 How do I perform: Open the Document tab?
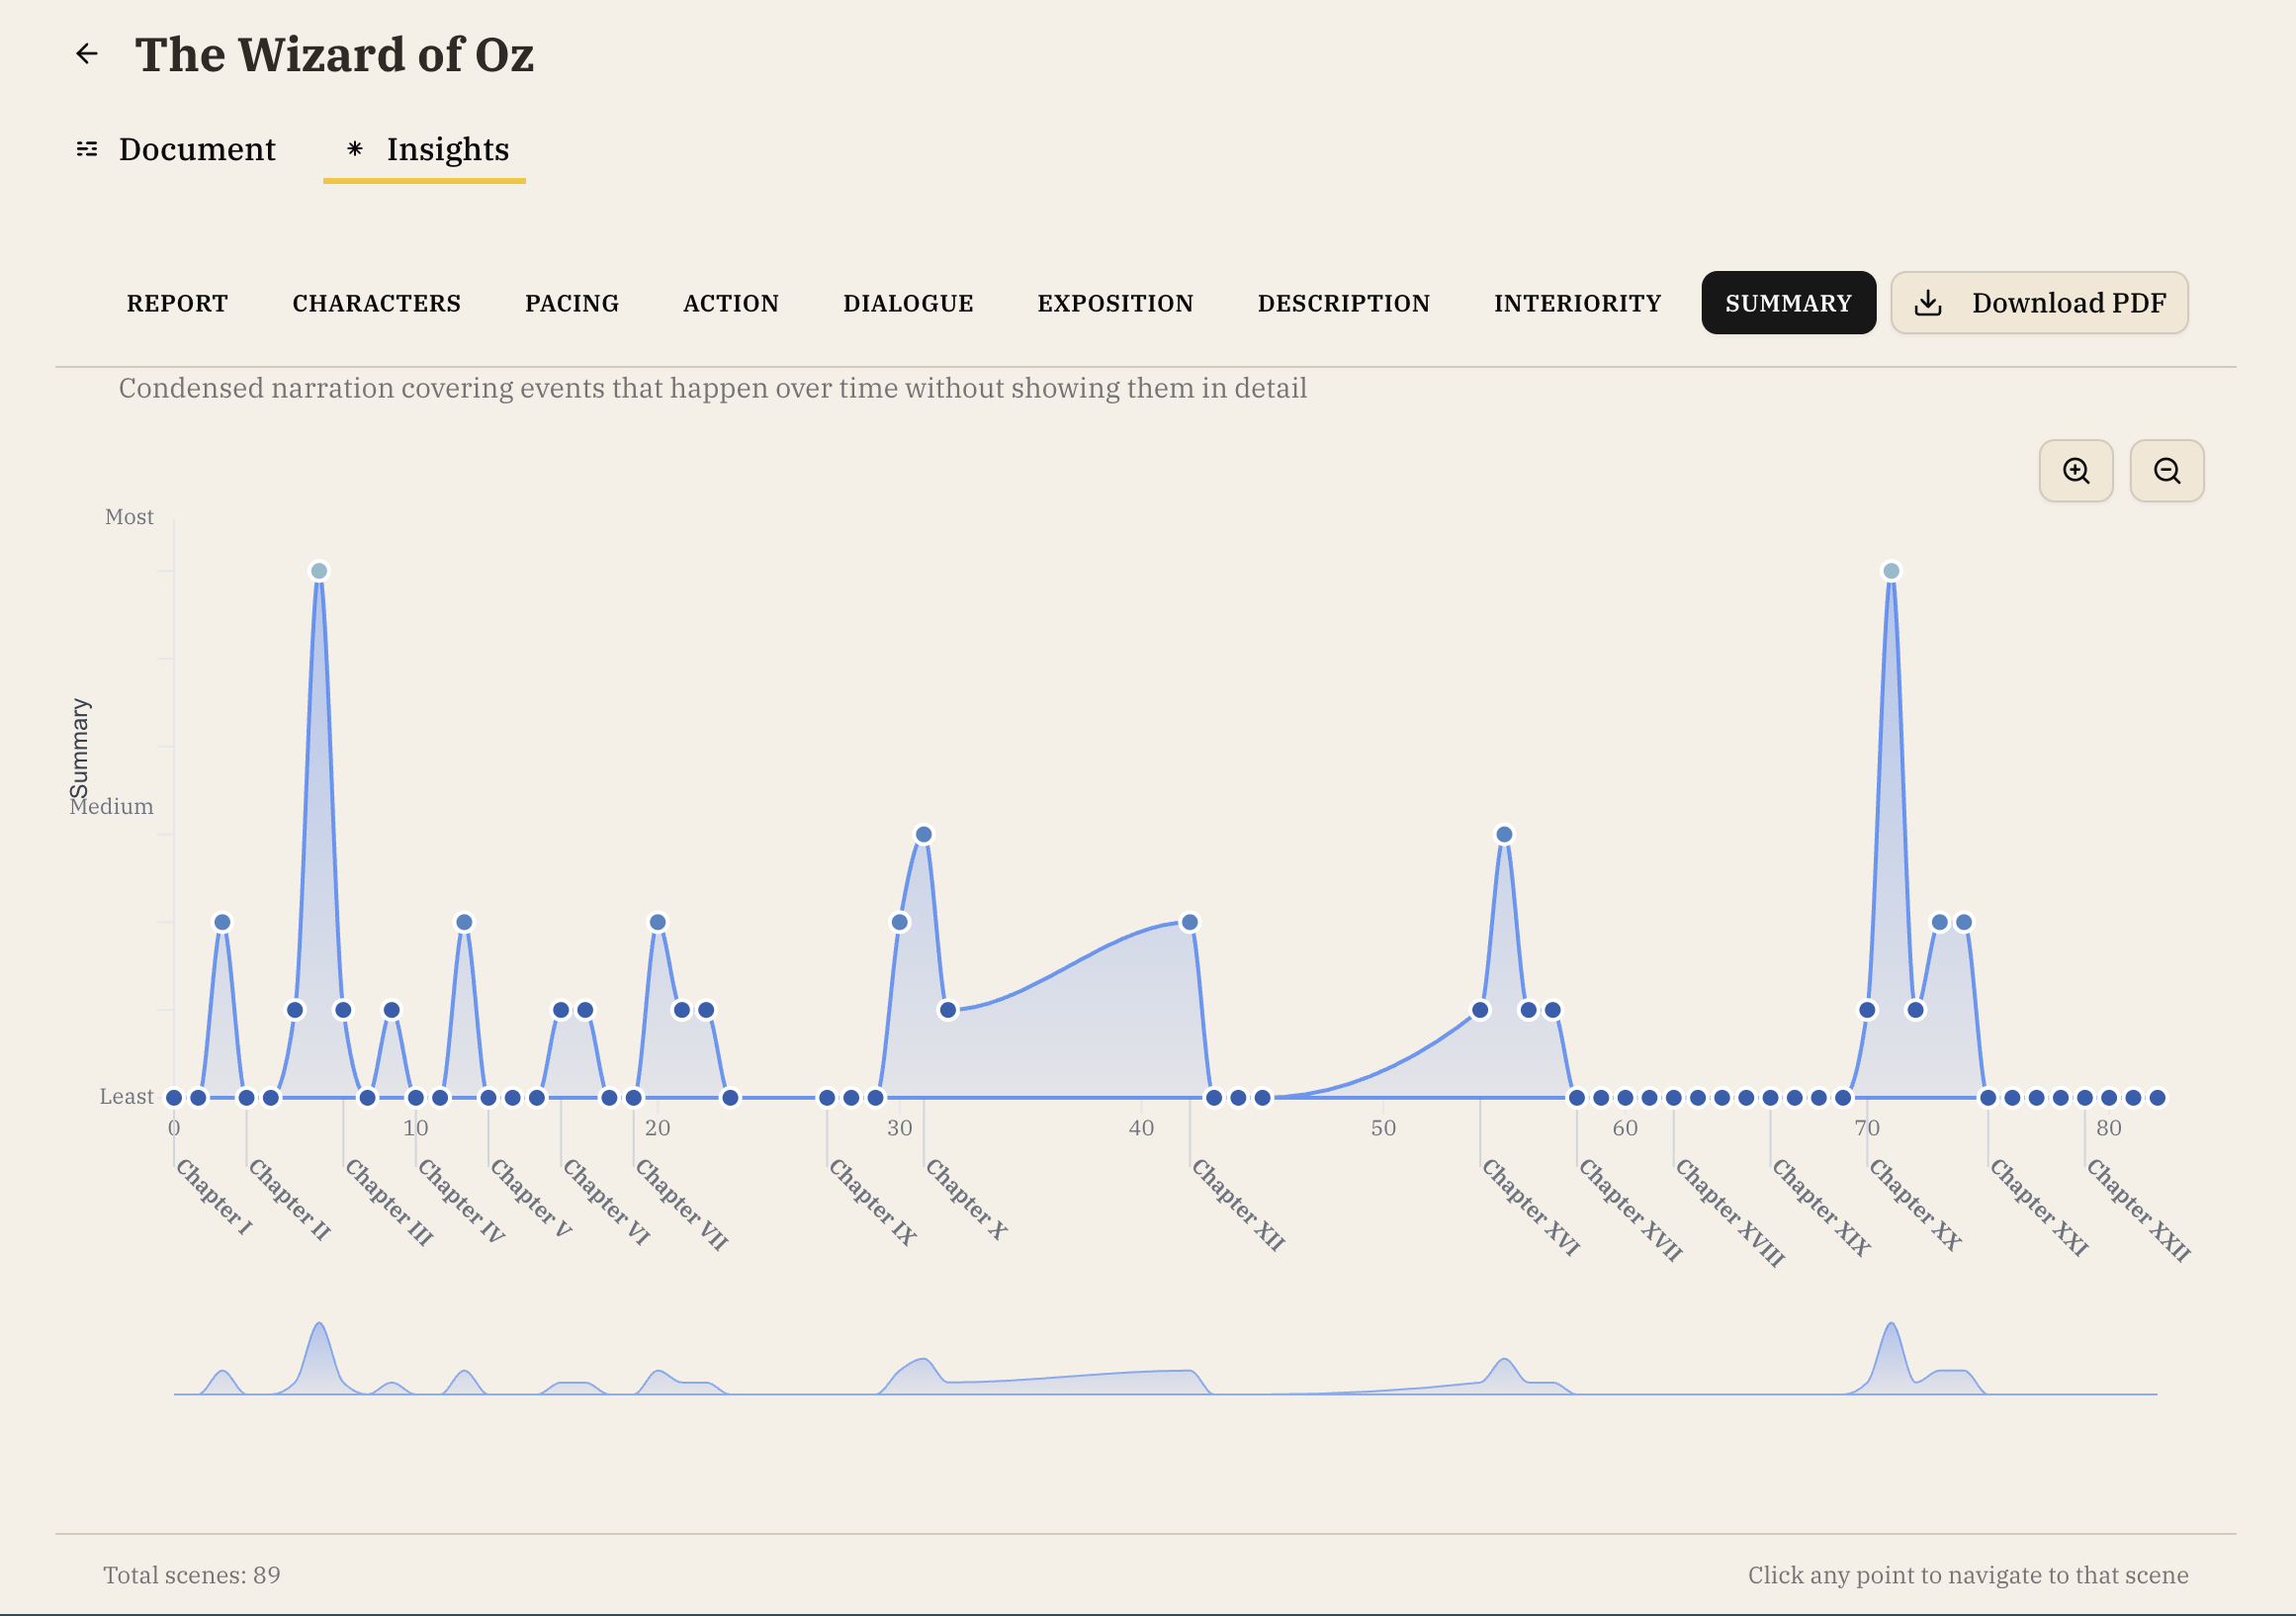[x=196, y=149]
